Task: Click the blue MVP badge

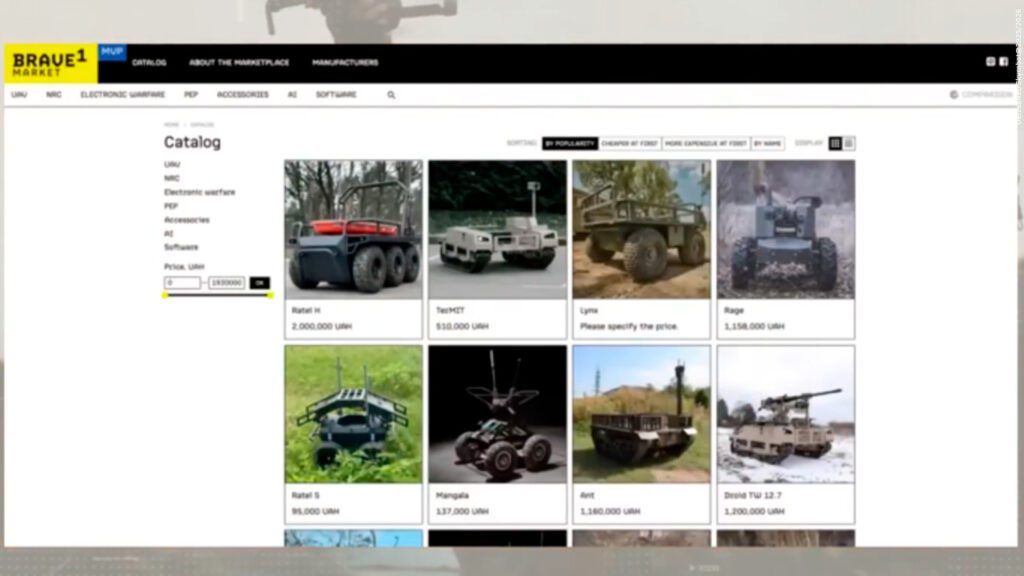Action: coord(112,52)
